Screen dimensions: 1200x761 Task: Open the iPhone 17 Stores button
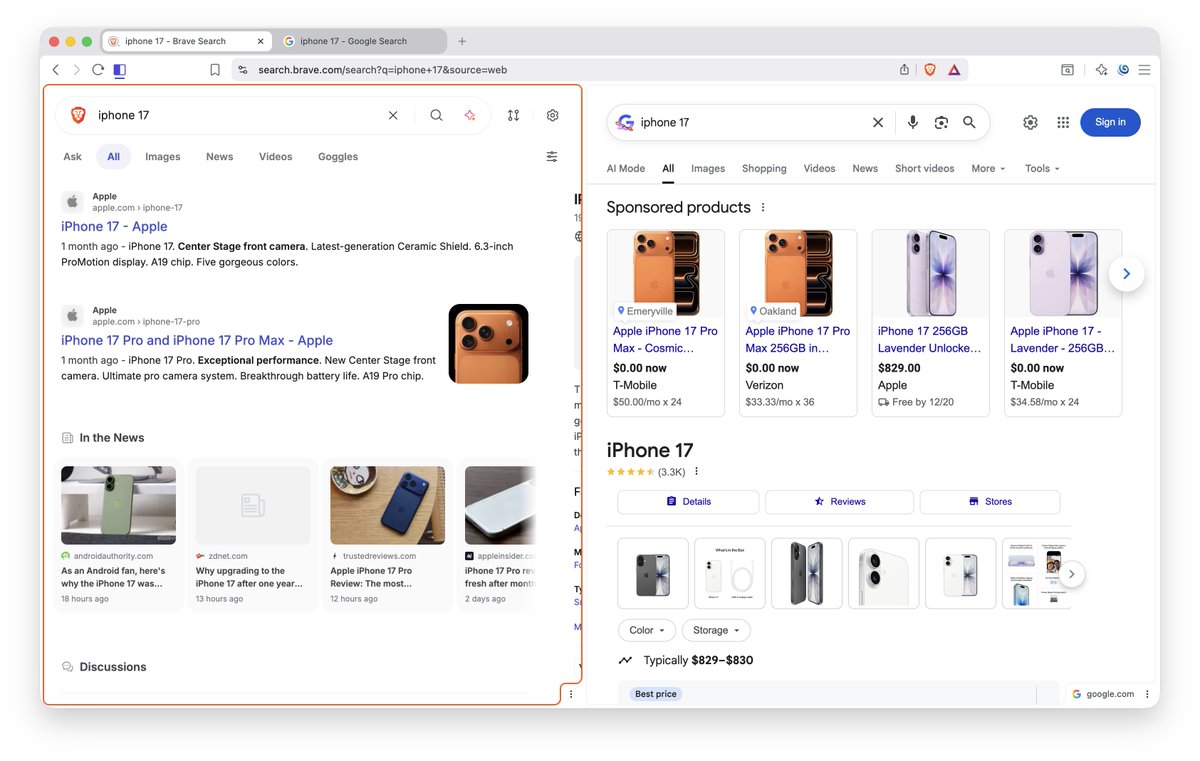990,502
